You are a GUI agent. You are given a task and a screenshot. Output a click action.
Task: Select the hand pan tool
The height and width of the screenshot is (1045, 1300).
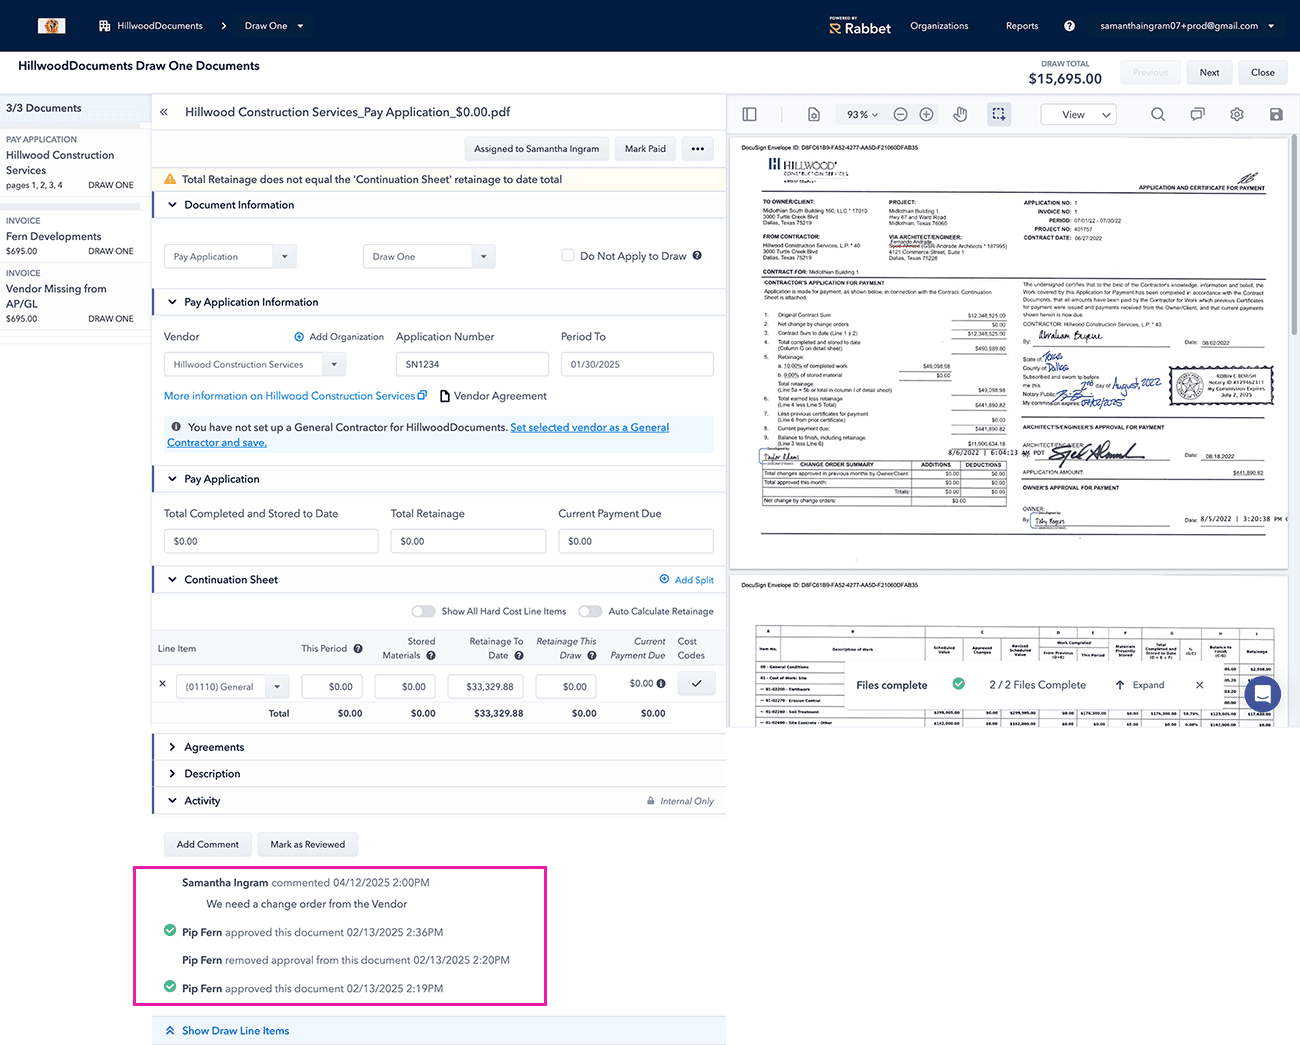point(960,115)
